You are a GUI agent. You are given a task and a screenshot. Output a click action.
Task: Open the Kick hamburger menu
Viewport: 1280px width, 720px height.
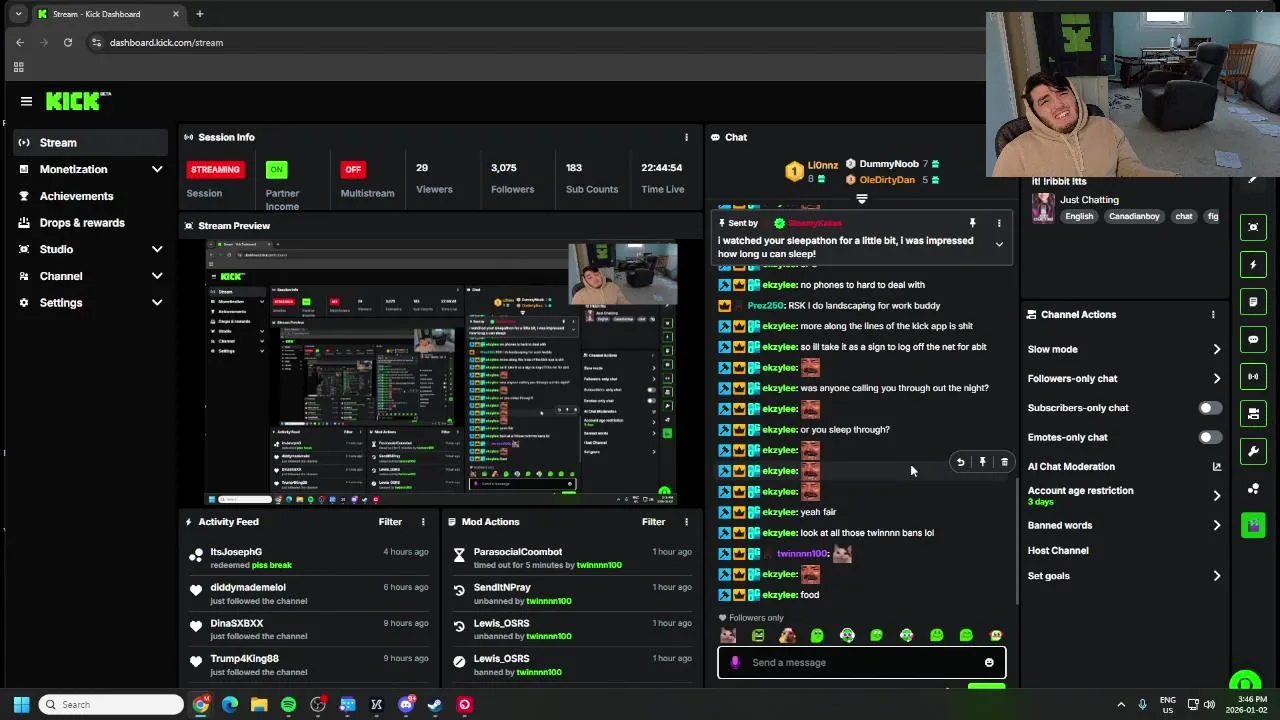(26, 101)
